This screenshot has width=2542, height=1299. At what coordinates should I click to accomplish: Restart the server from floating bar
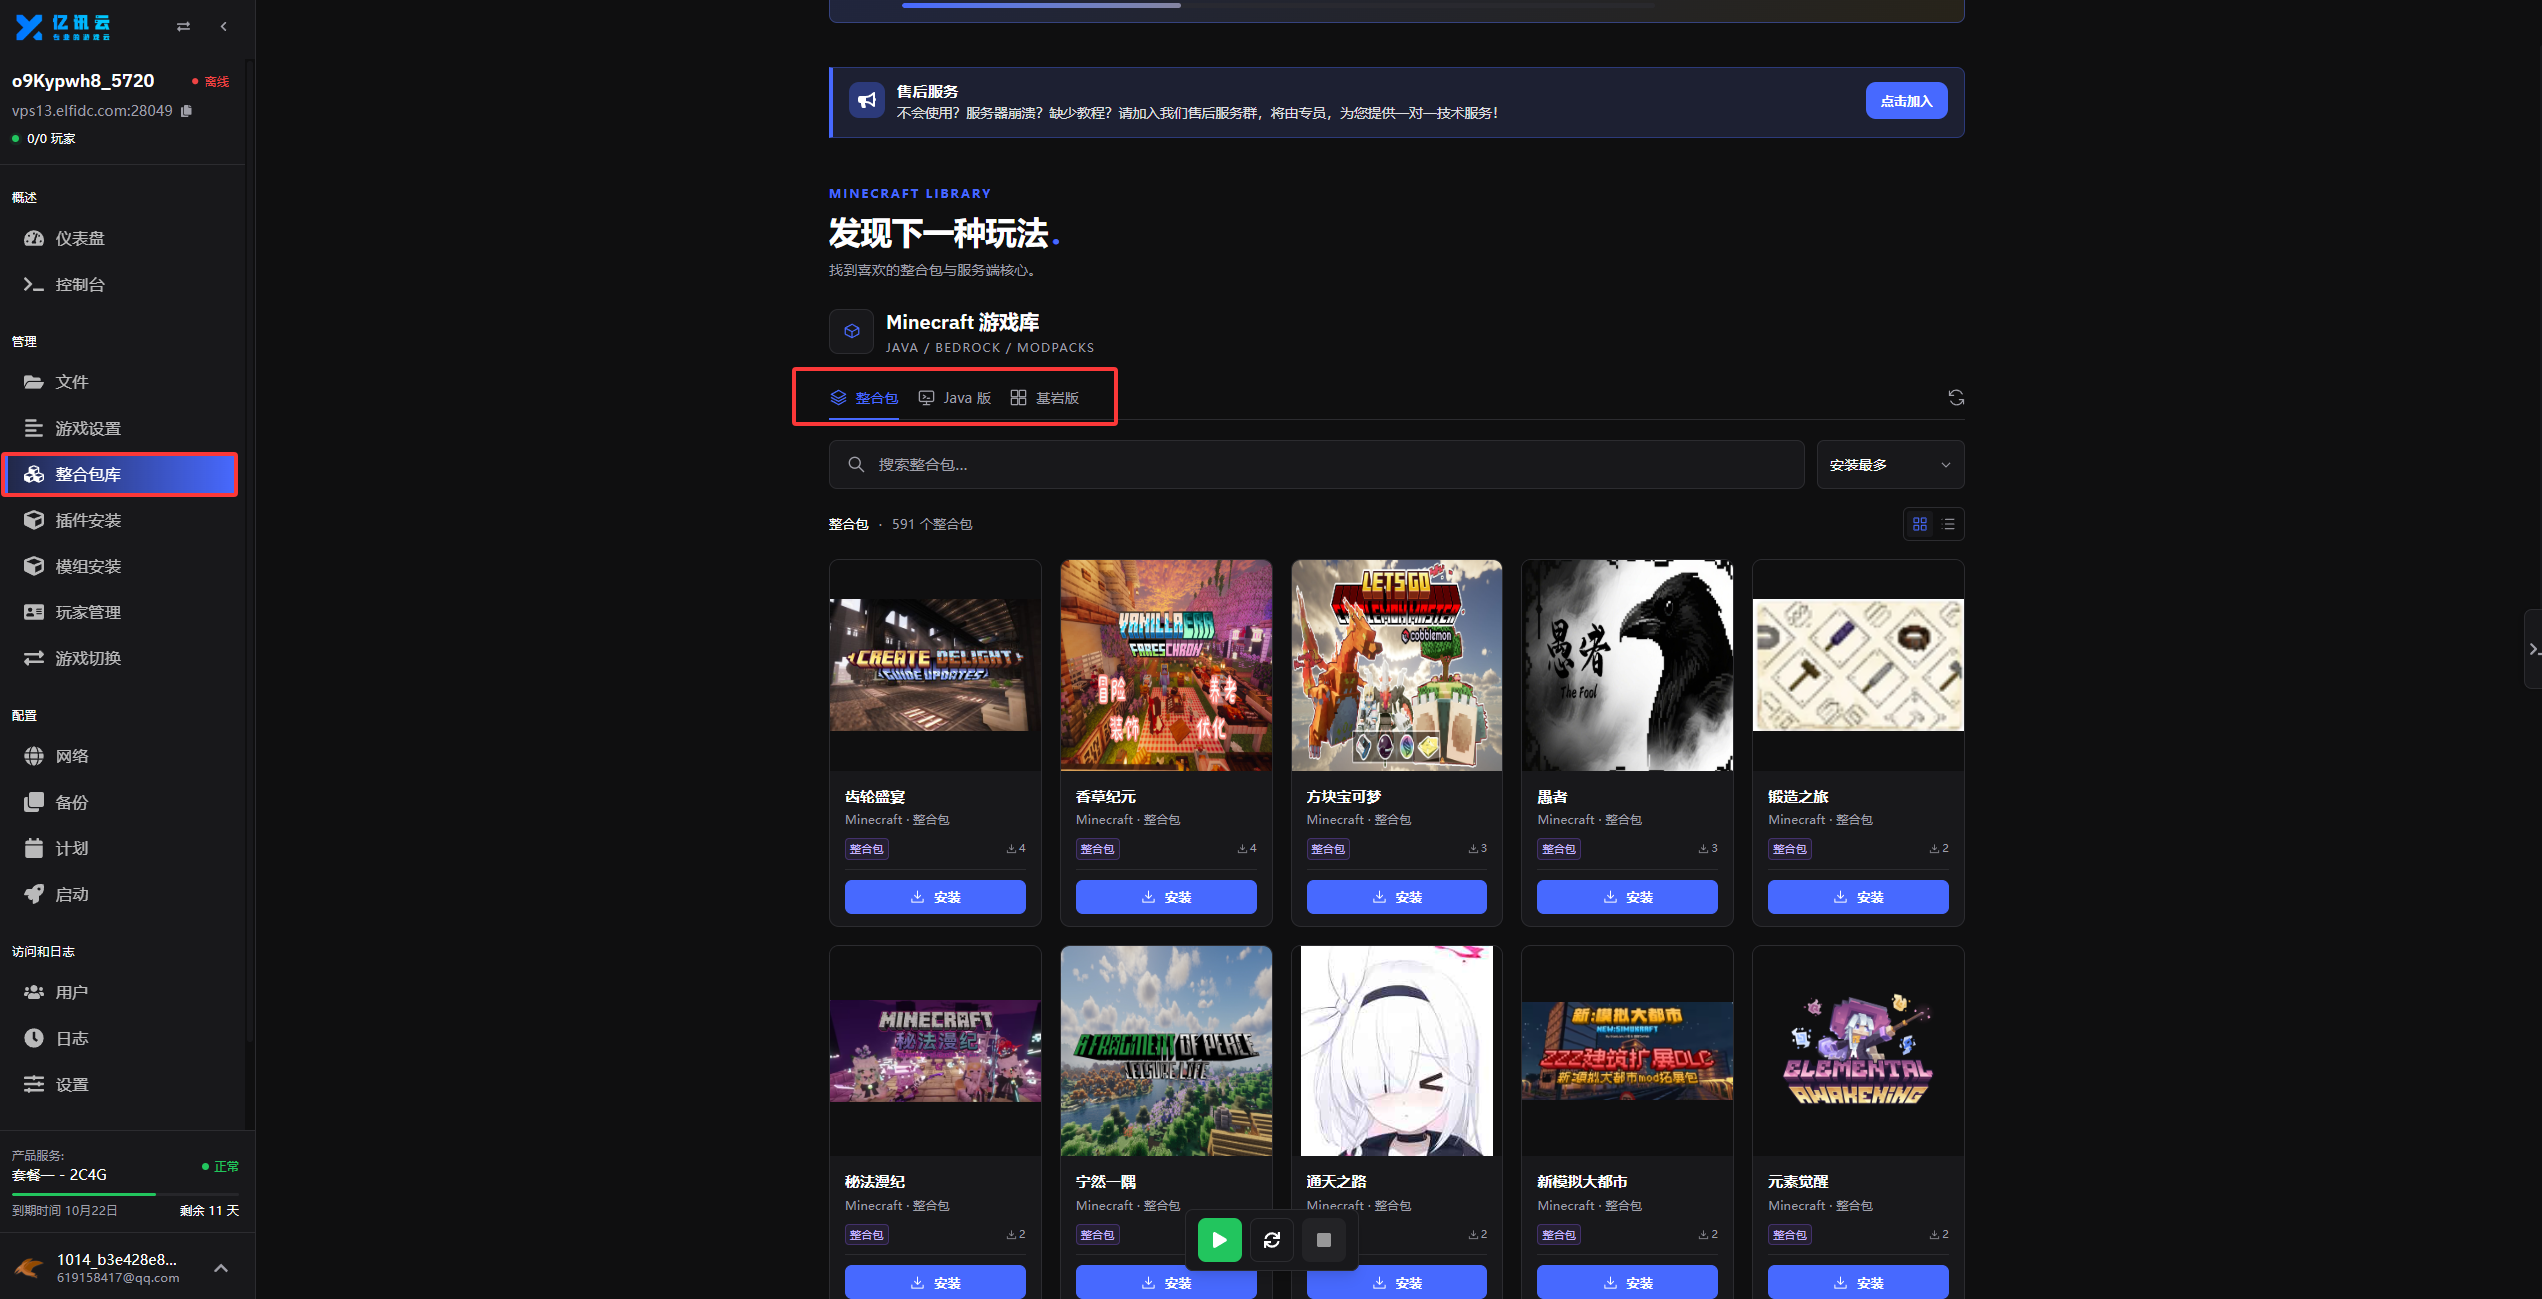[1272, 1240]
